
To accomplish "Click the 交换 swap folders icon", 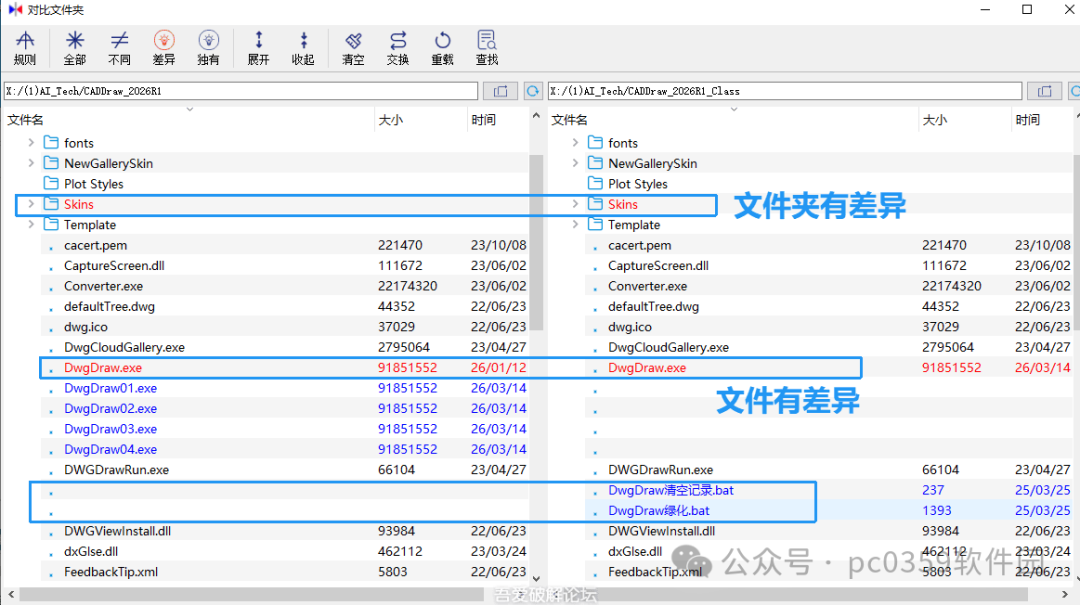I will click(x=398, y=47).
